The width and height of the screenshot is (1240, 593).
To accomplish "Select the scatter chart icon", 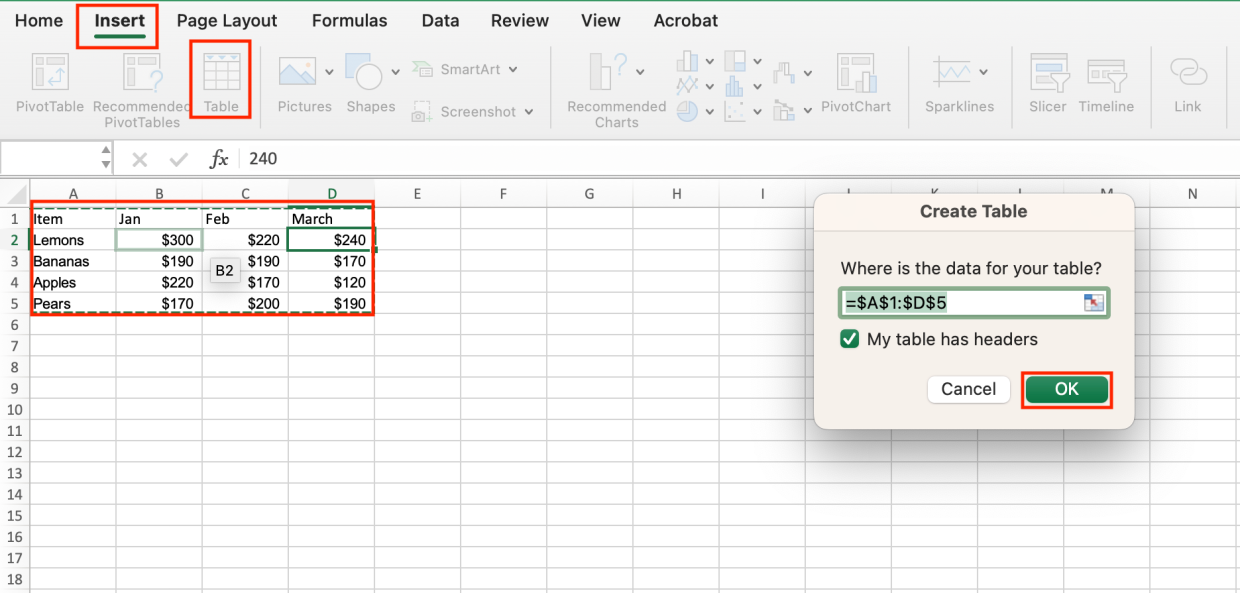I will click(734, 111).
